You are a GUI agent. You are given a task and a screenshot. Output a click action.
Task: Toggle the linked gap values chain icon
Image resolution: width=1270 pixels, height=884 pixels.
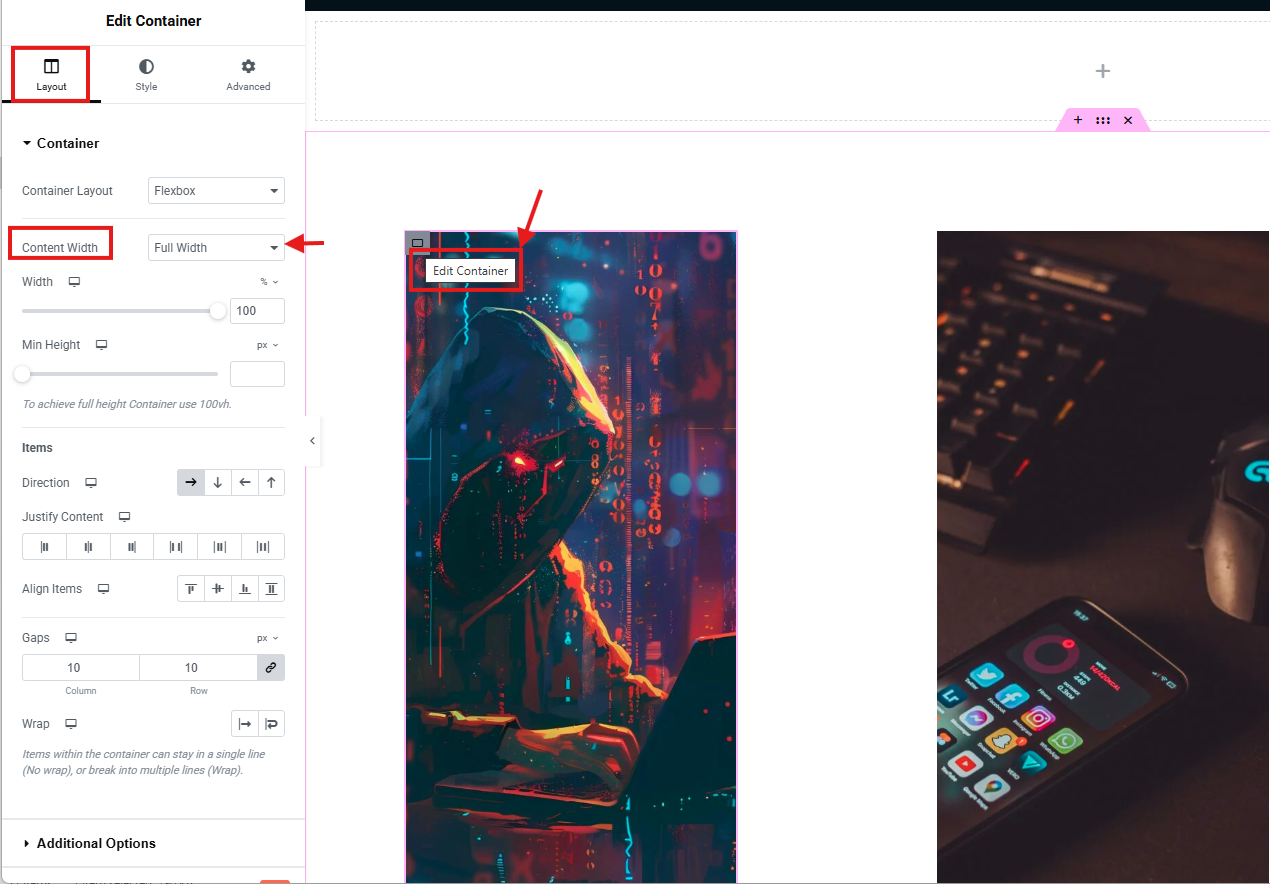tap(271, 668)
